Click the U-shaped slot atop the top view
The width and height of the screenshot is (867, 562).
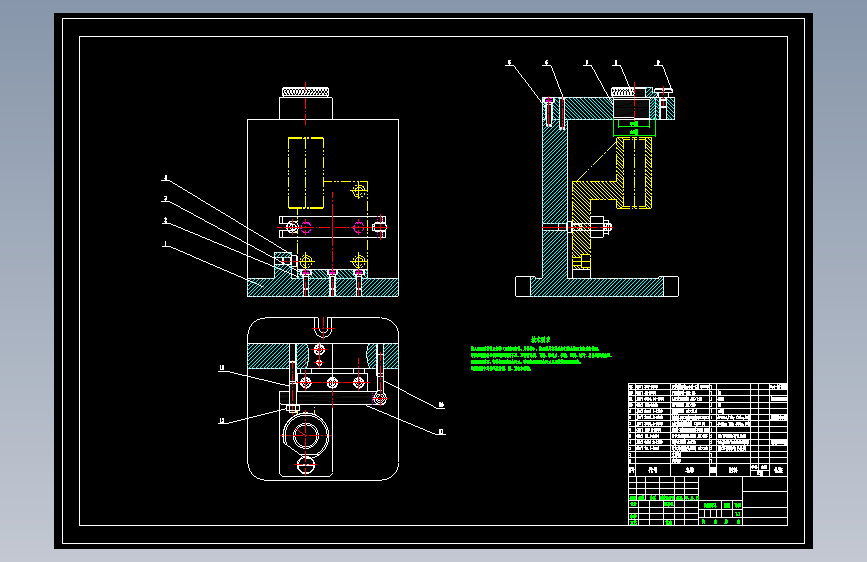click(x=323, y=327)
